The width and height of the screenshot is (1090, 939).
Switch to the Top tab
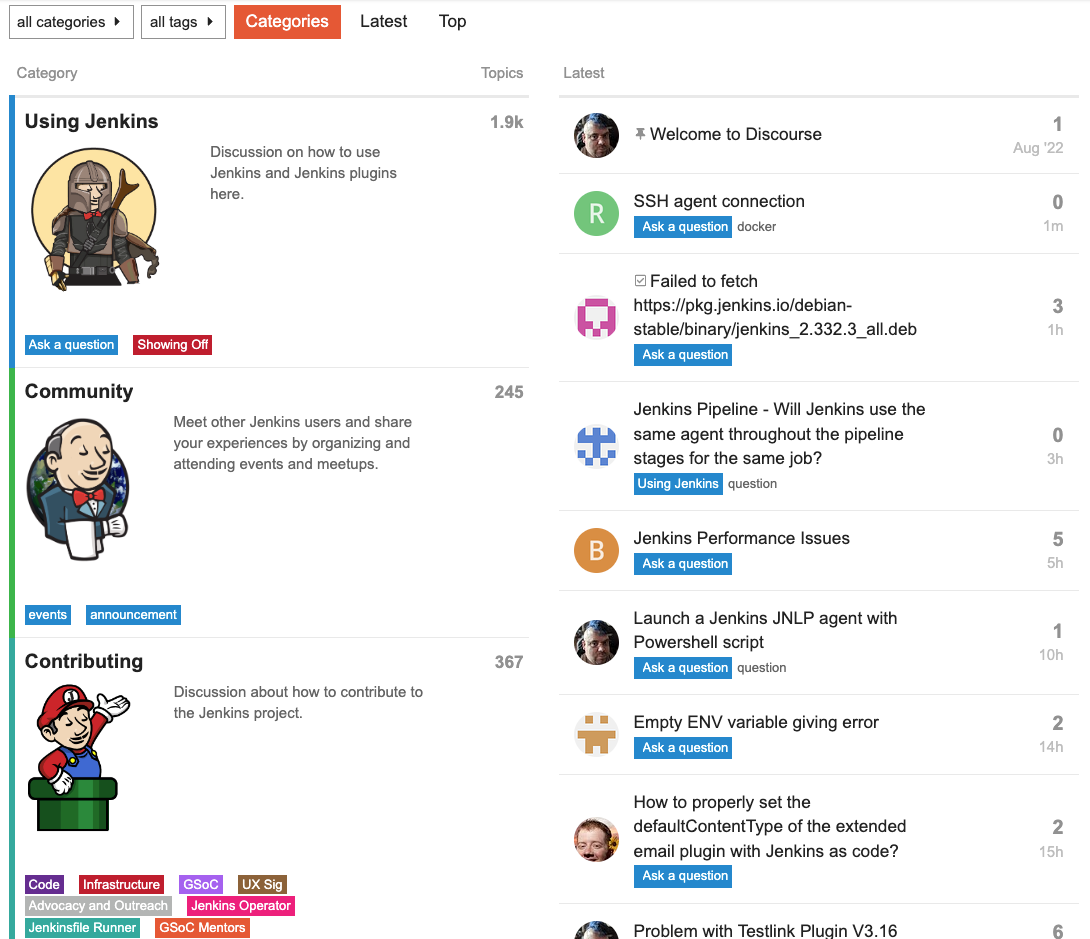[x=452, y=22]
